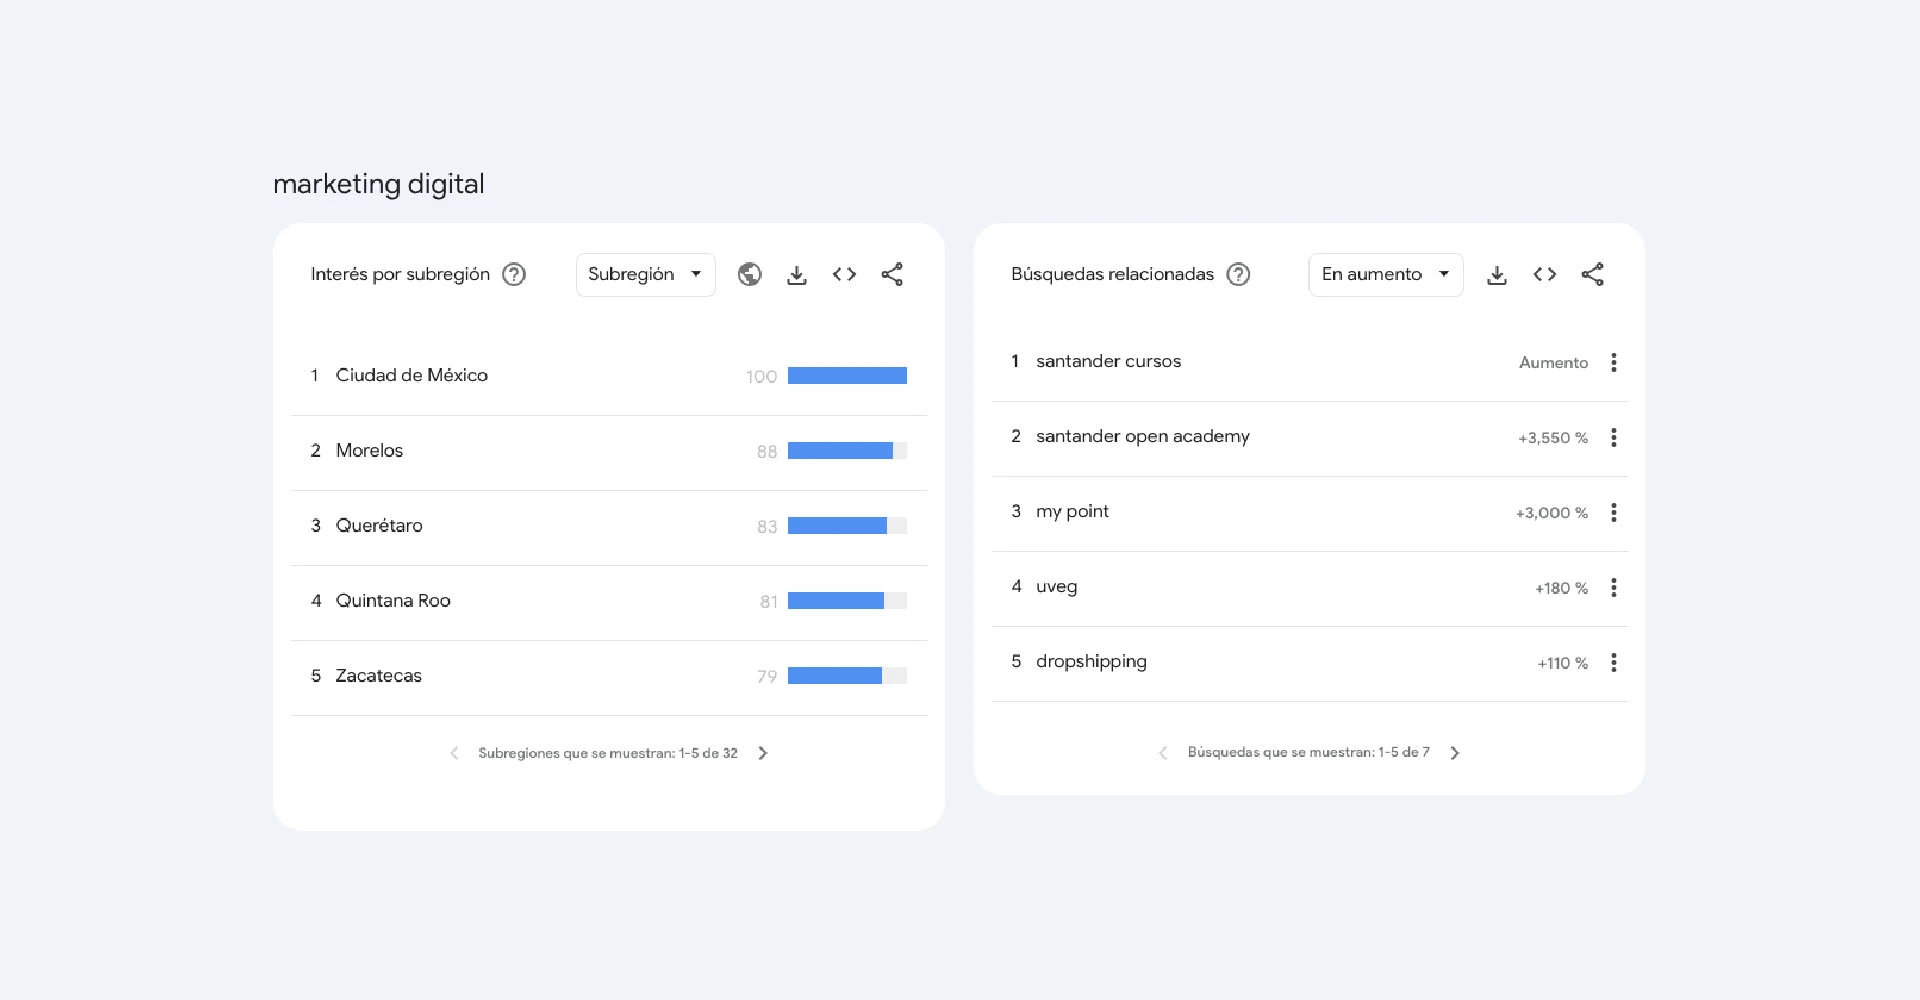Viewport: 1920px width, 1000px height.
Task: Open the En aumento dropdown
Action: 1385,274
